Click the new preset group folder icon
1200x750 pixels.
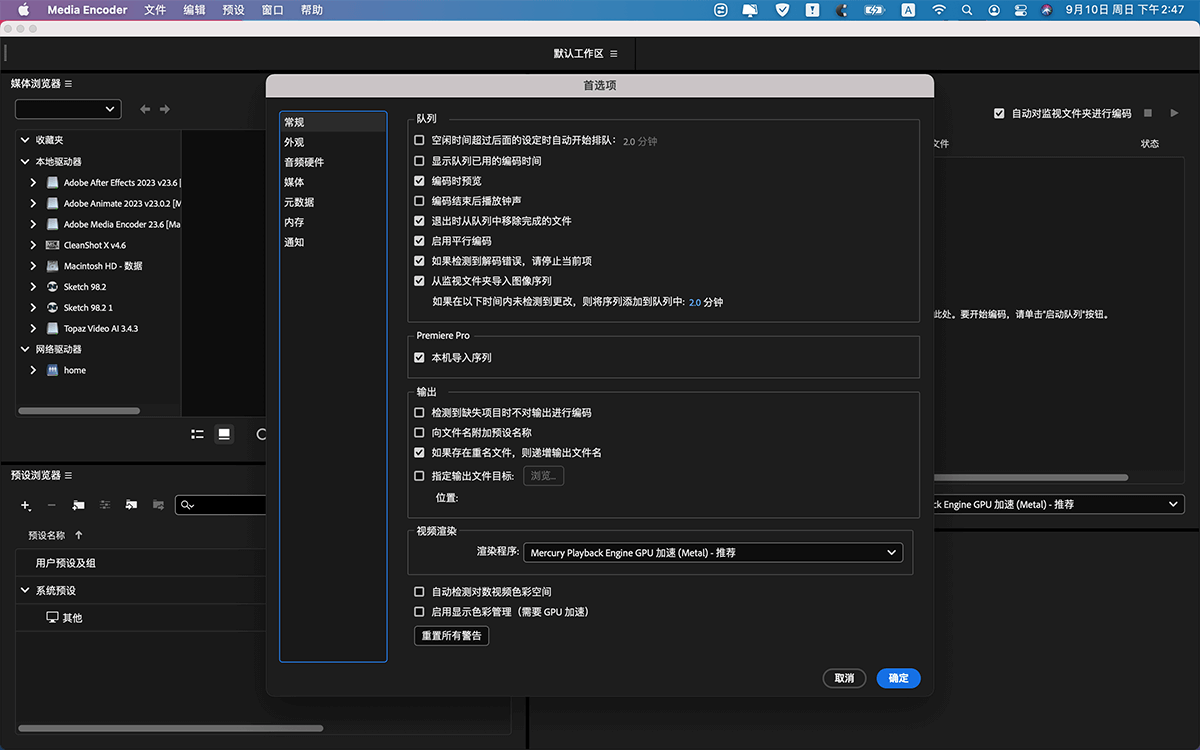tap(78, 506)
